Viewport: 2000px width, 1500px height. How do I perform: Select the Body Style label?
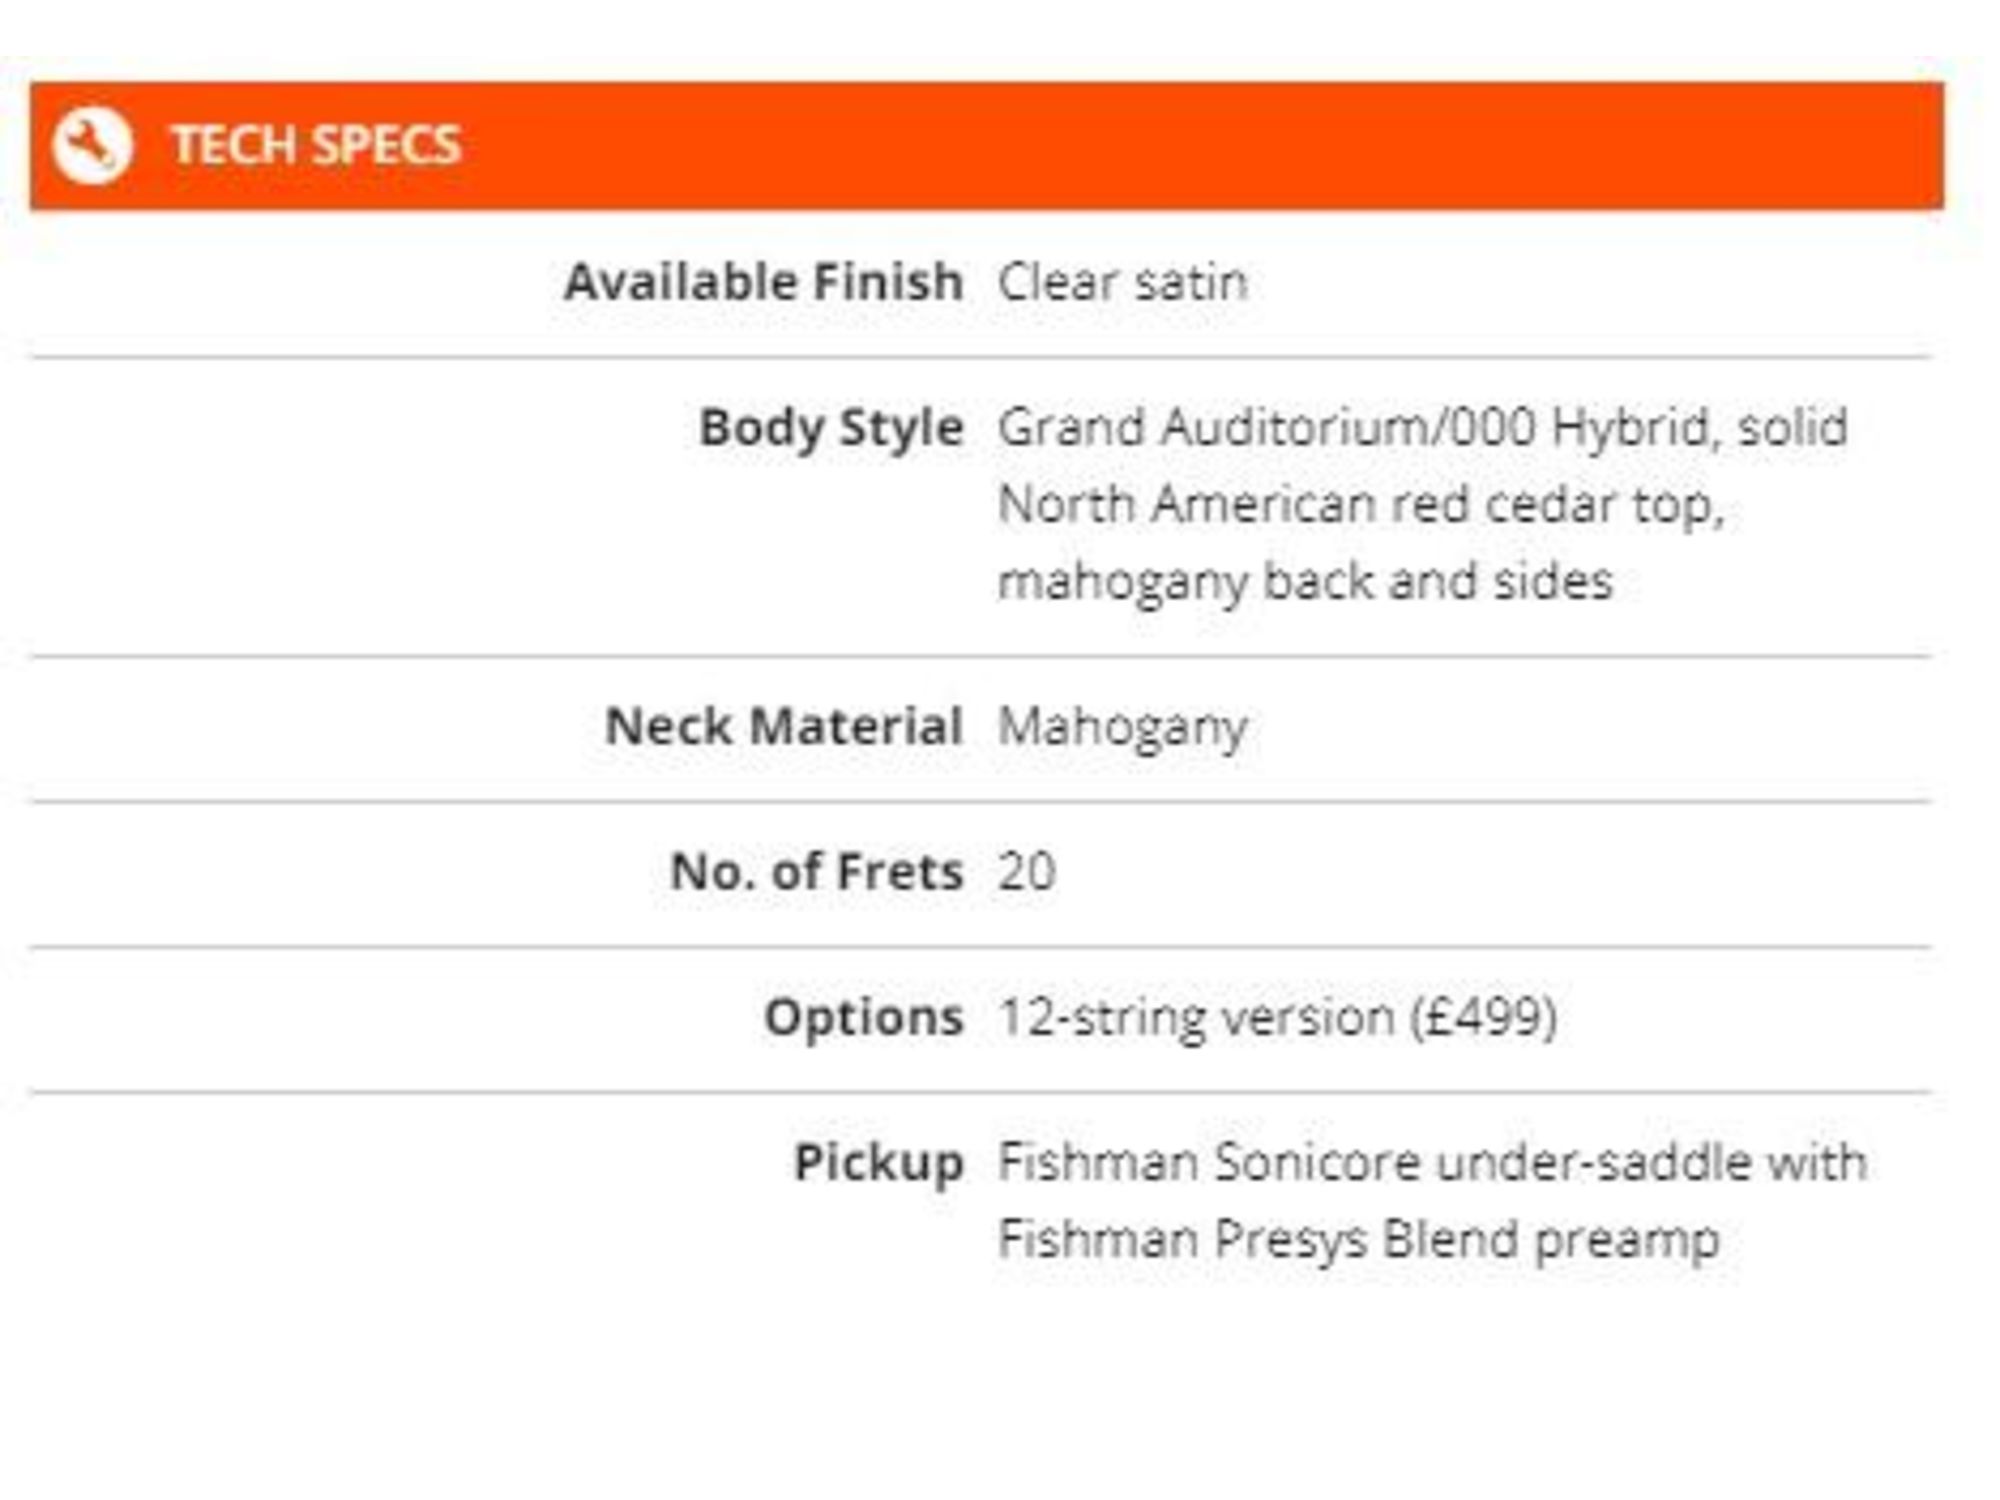point(831,429)
